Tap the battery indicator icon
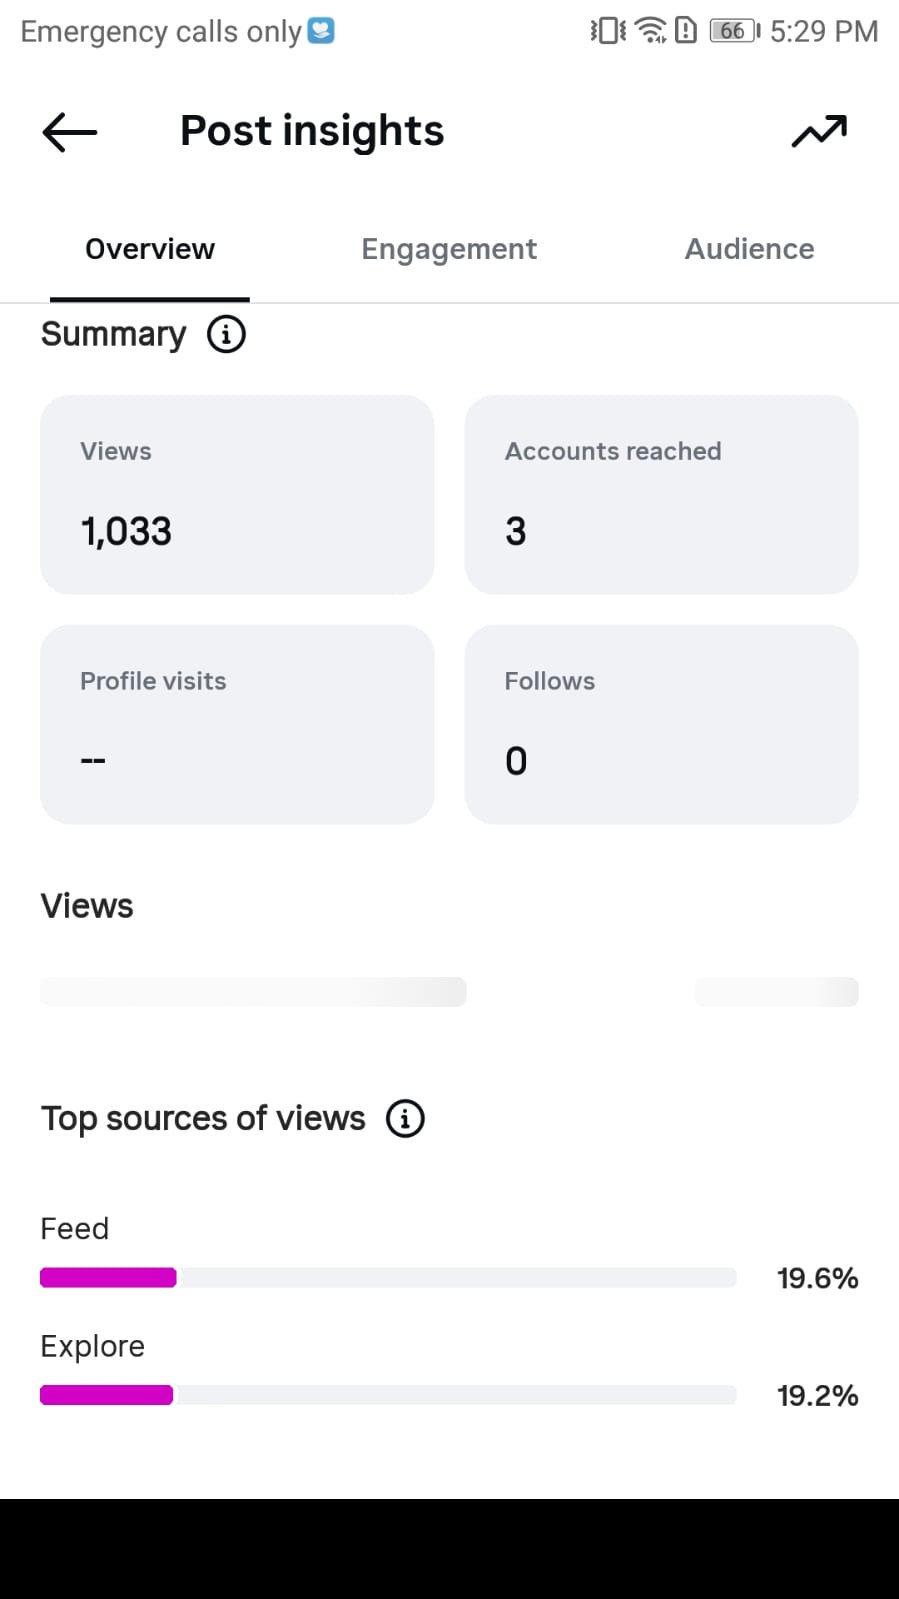Image resolution: width=899 pixels, height=1599 pixels. point(735,31)
